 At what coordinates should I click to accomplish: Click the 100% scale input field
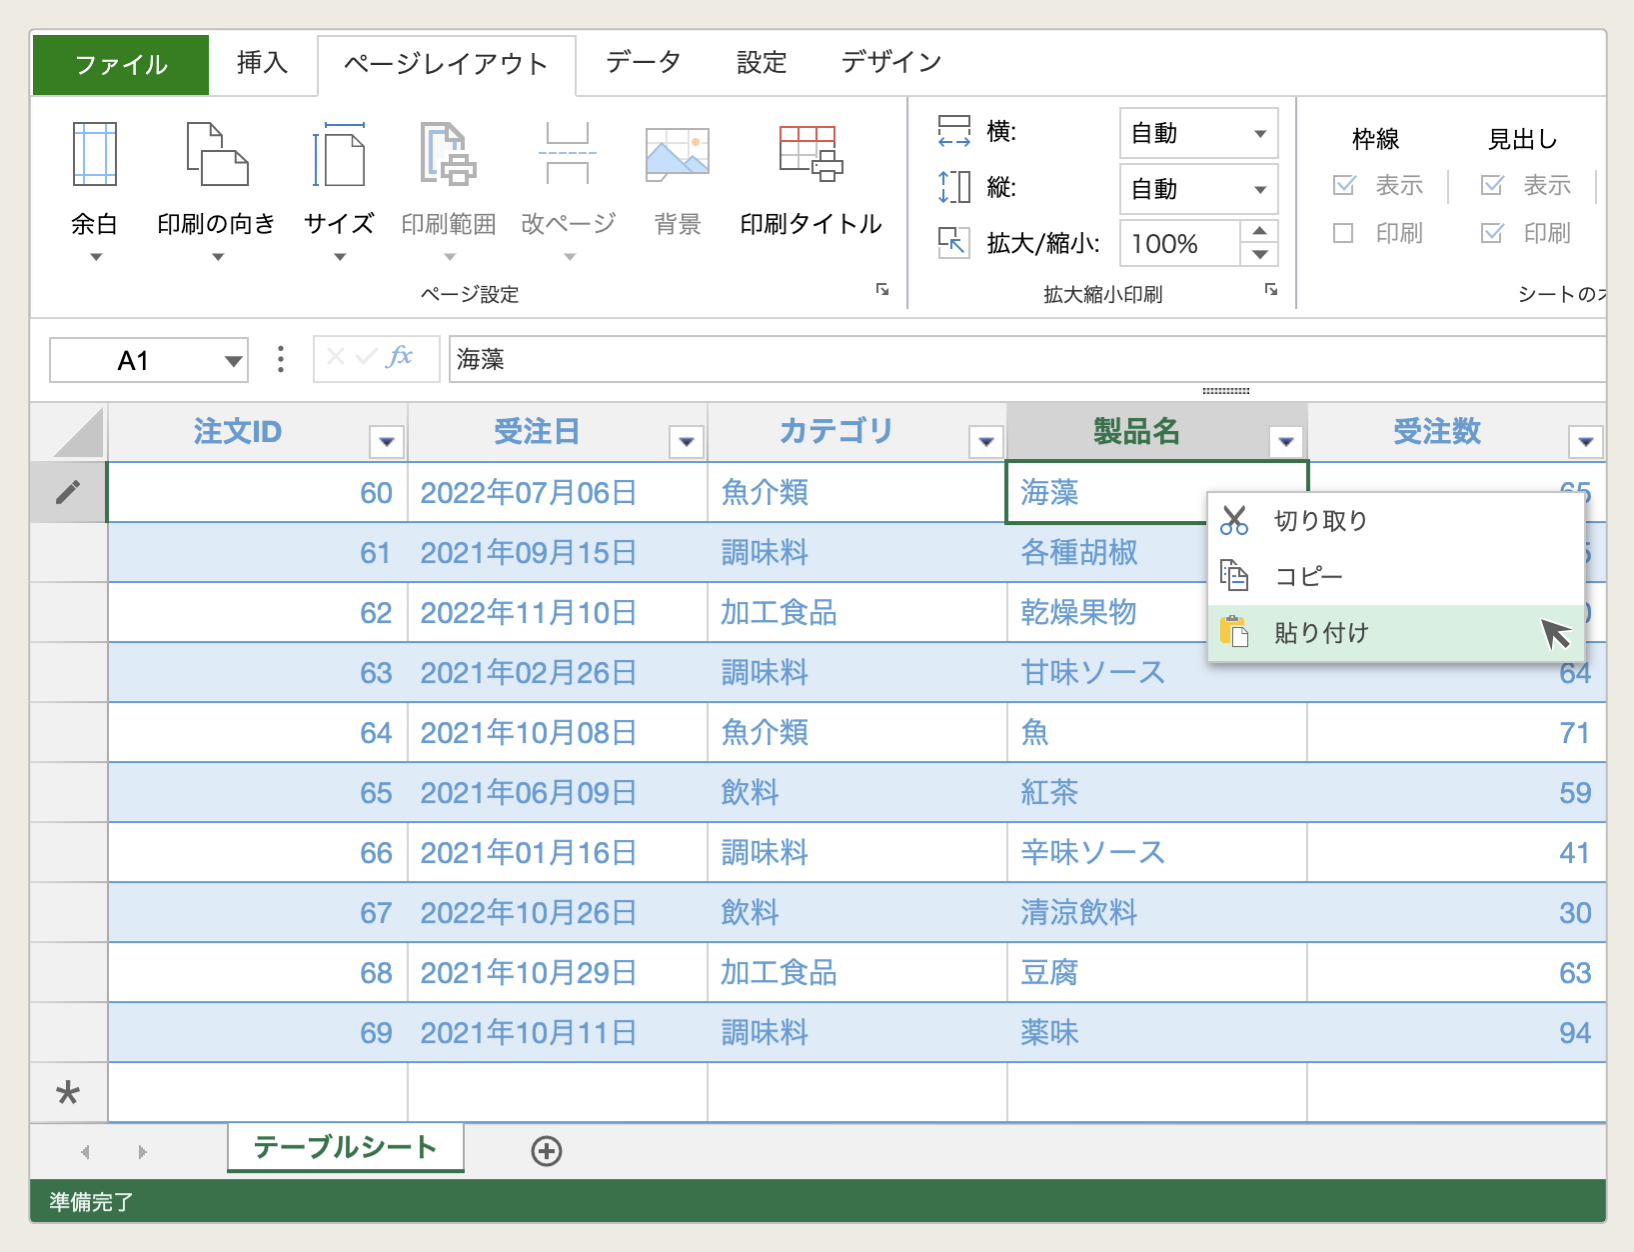coord(1180,243)
